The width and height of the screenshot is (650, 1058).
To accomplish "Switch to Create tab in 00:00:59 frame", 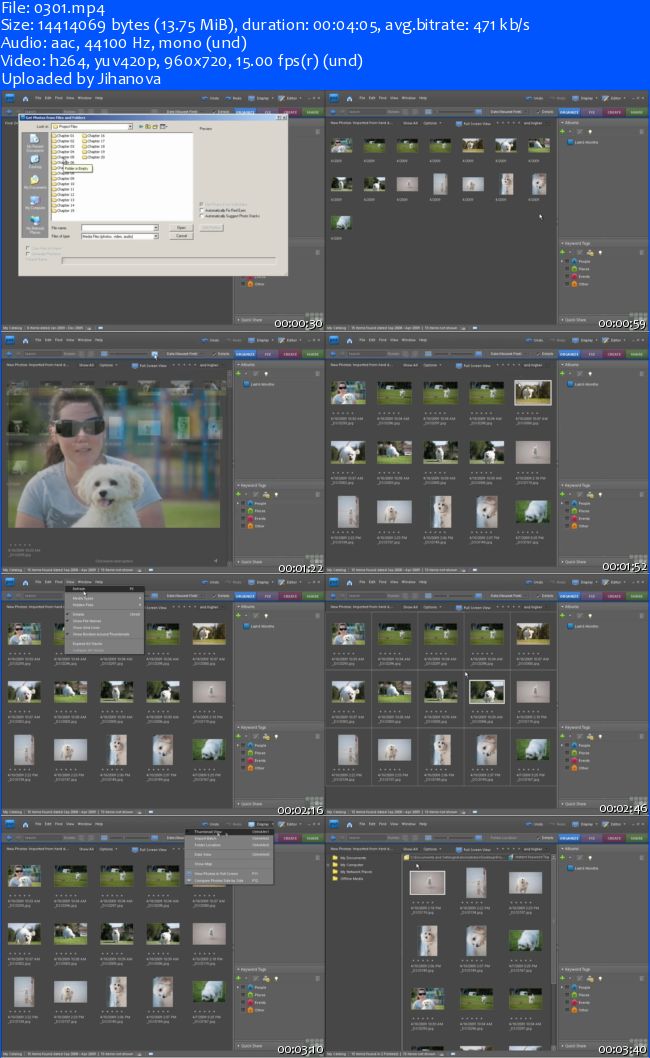I will pos(614,112).
